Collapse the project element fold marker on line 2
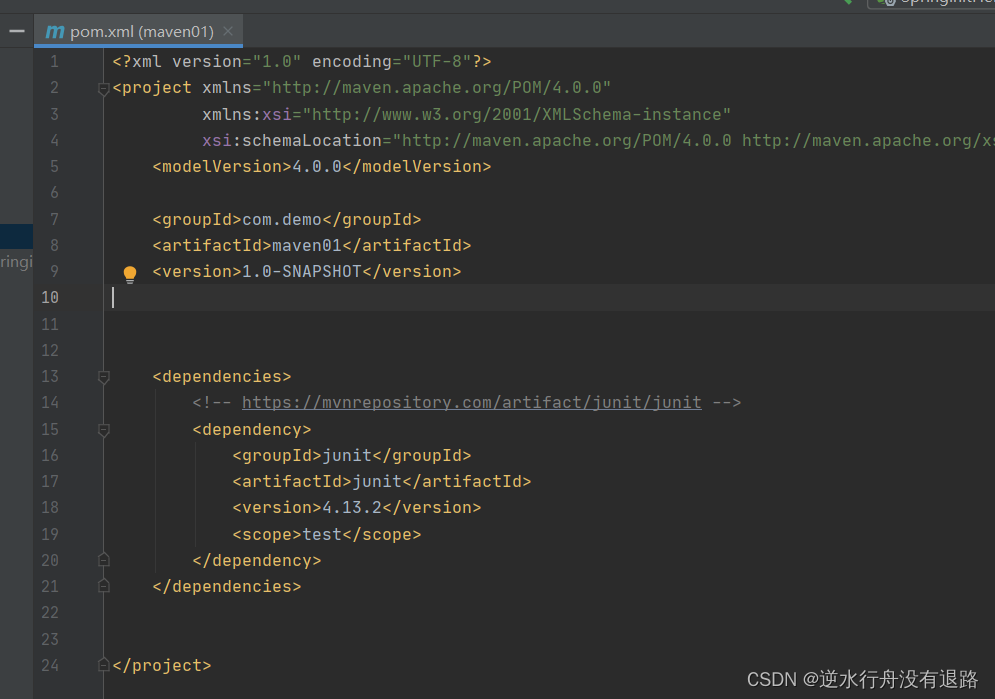 [x=104, y=89]
